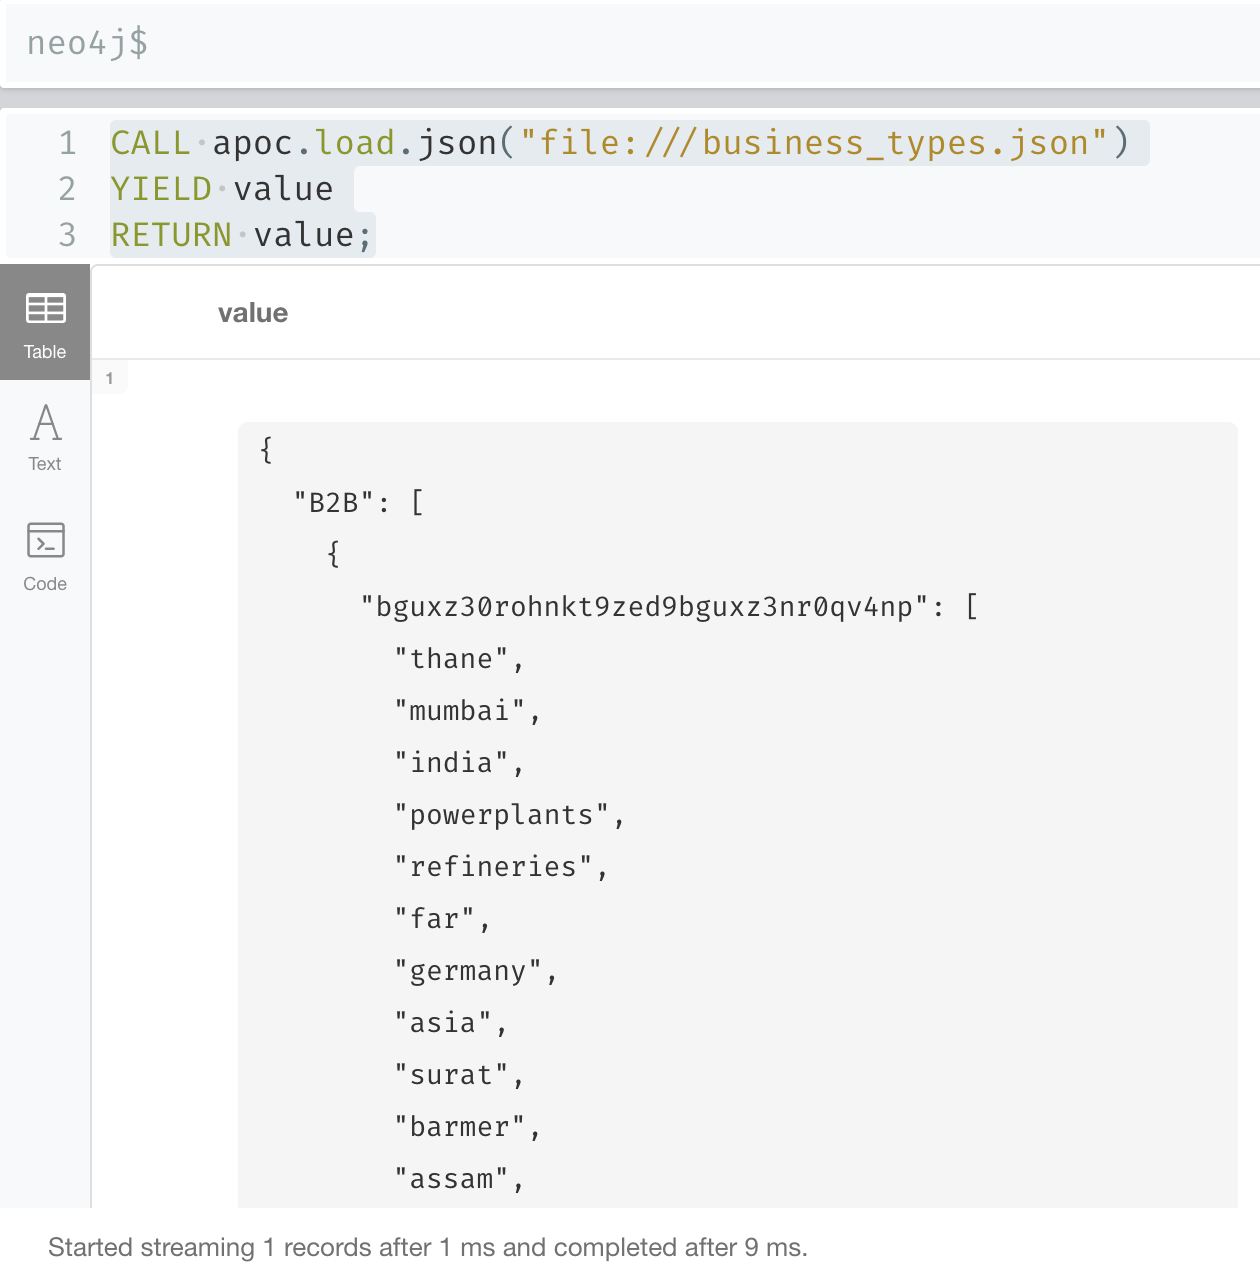Click the value column header

coord(253,313)
